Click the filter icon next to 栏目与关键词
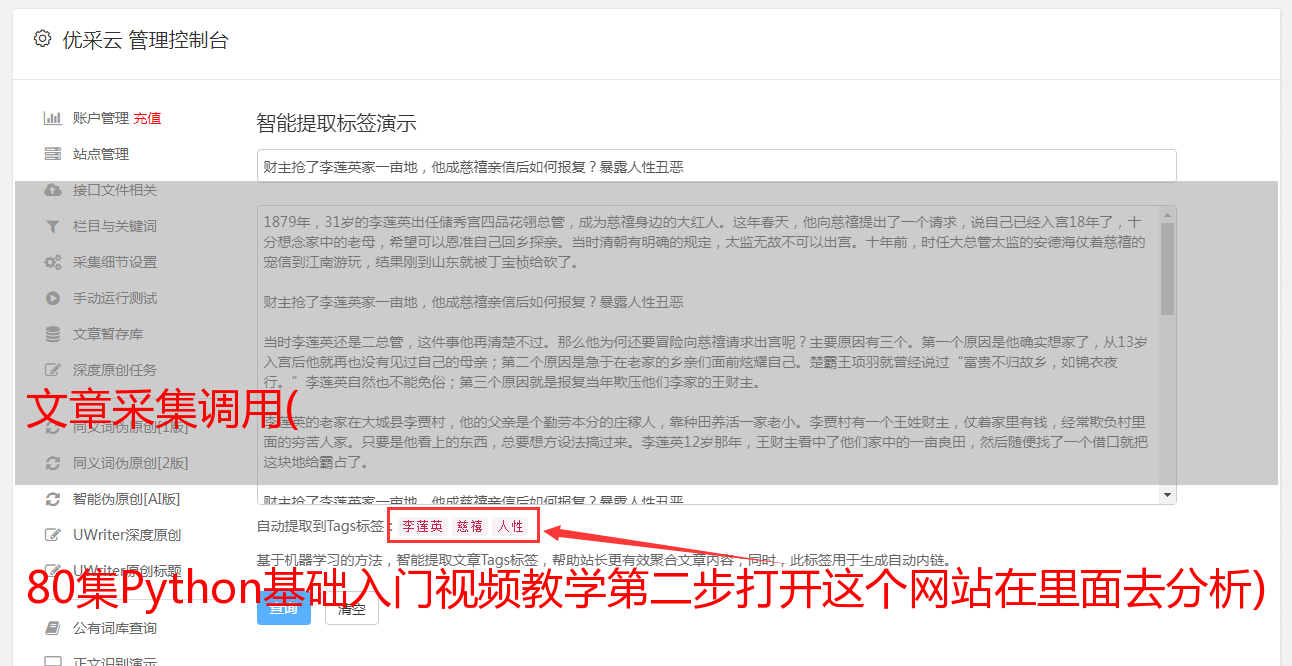The width and height of the screenshot is (1292, 666). [53, 226]
